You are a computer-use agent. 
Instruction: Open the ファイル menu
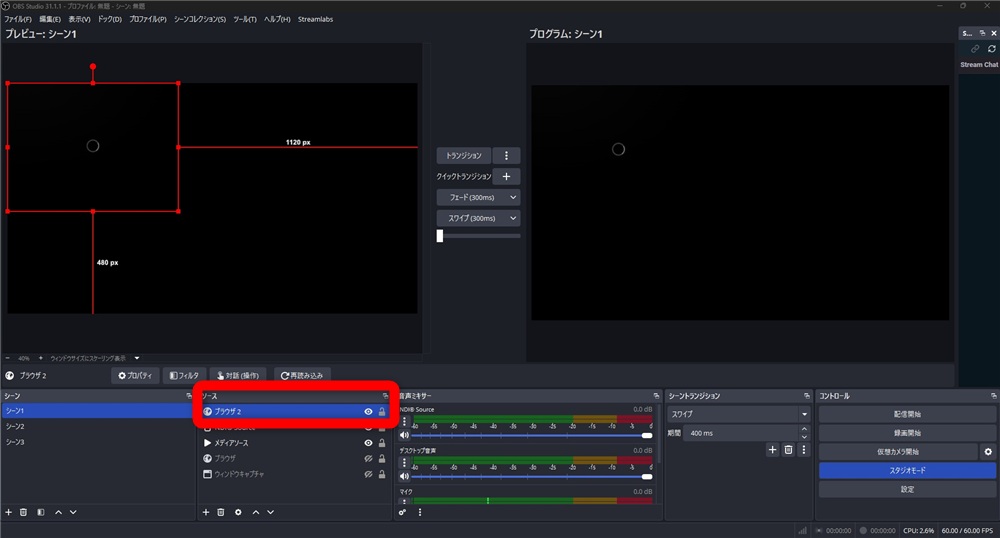[18, 19]
